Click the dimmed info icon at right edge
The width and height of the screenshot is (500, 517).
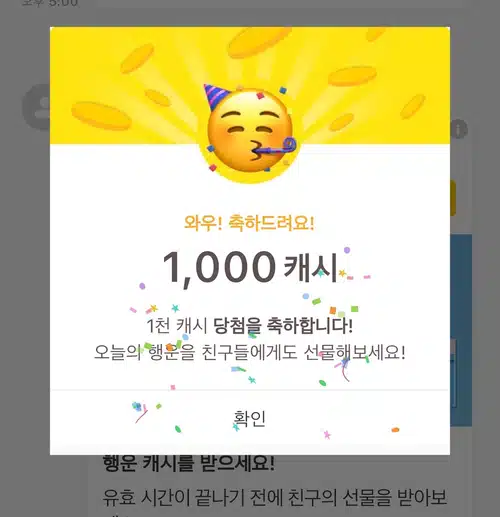click(460, 129)
